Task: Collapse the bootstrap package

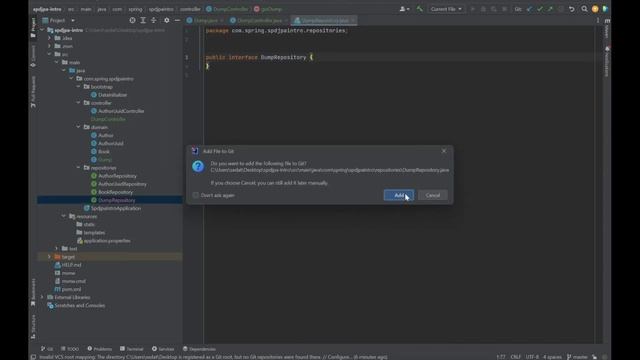Action: (x=78, y=87)
